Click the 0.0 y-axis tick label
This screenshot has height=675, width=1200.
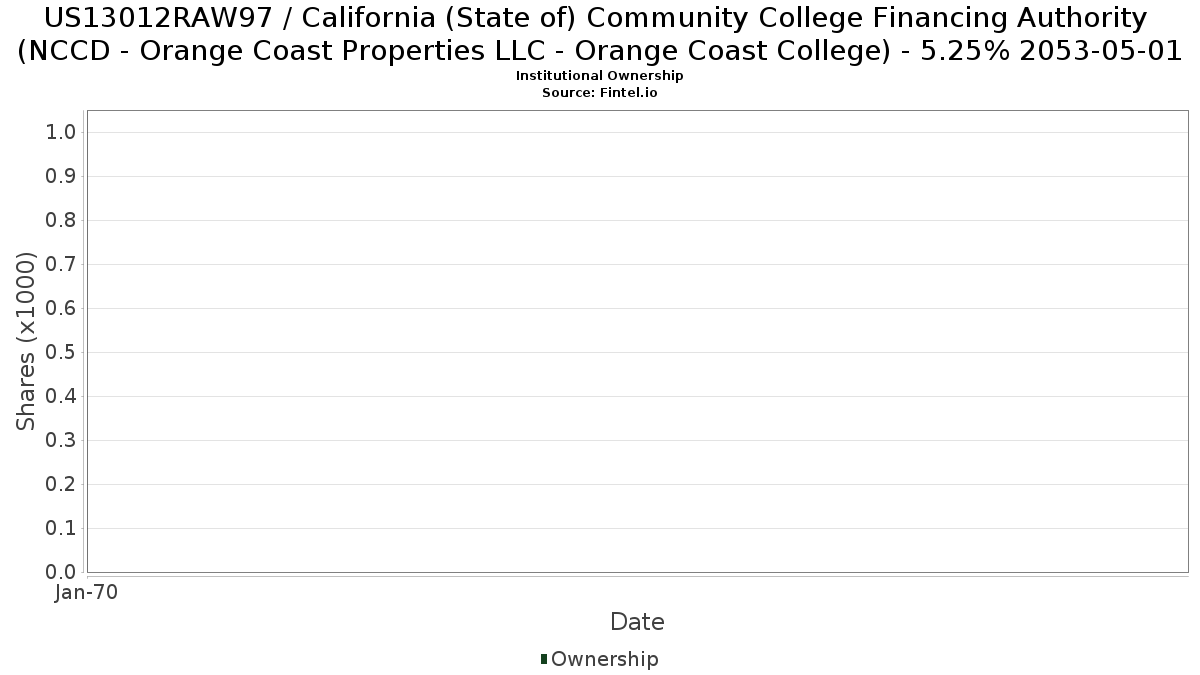pos(61,572)
